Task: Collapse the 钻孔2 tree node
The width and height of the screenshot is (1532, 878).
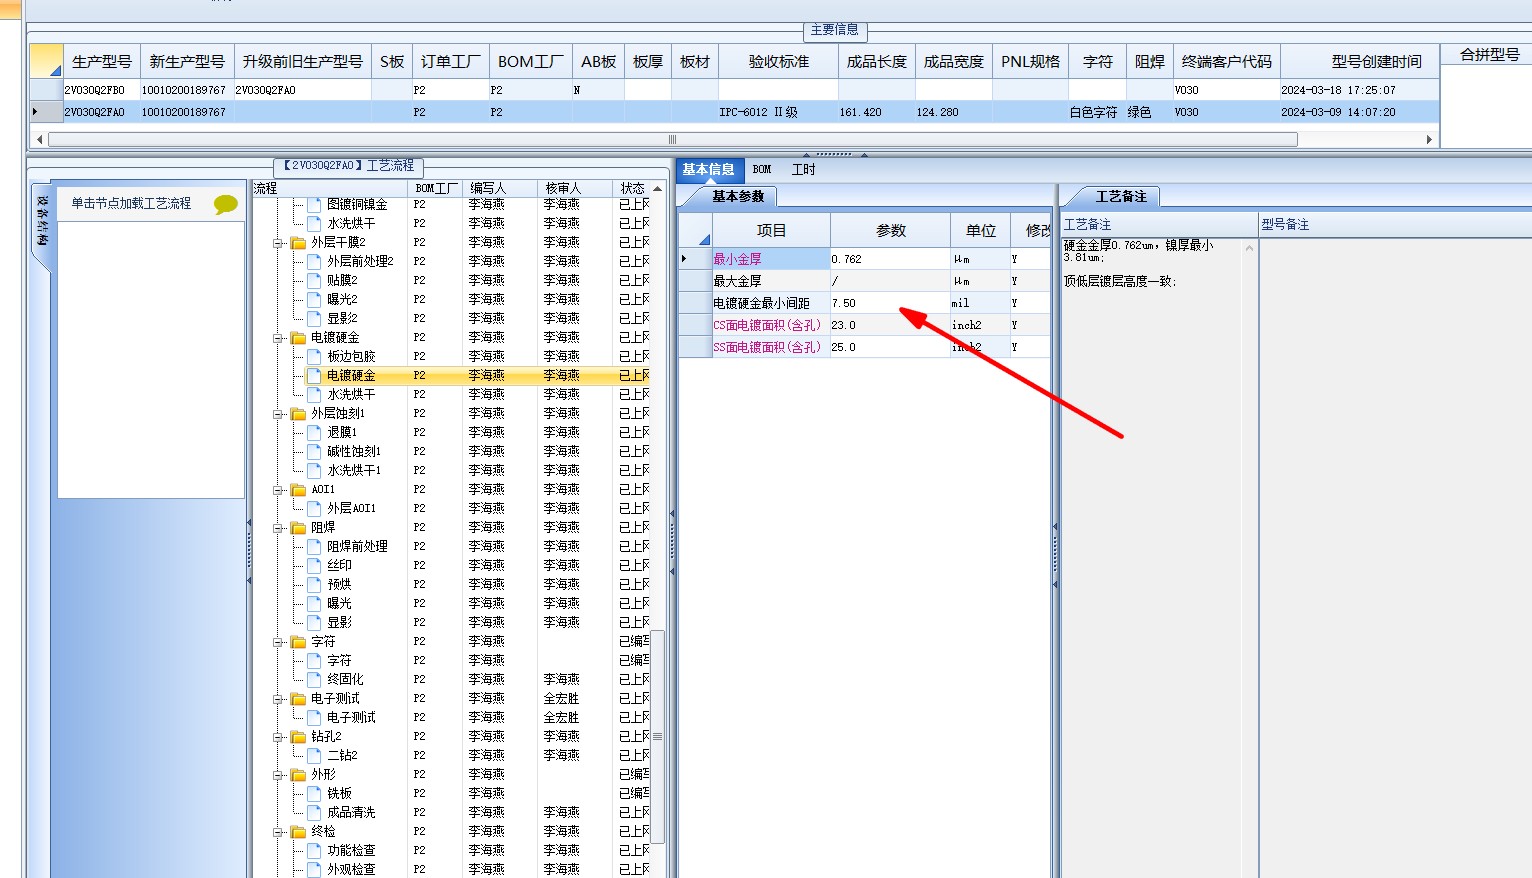Action: [x=279, y=737]
